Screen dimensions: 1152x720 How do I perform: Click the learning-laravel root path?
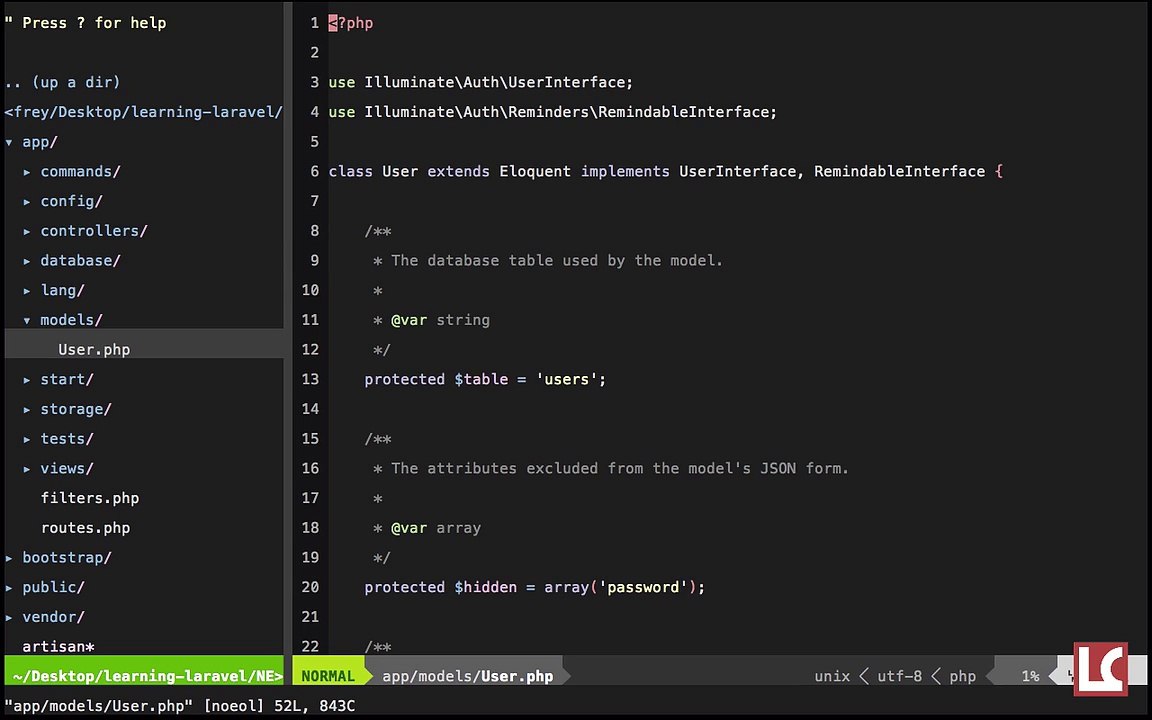pyautogui.click(x=143, y=112)
